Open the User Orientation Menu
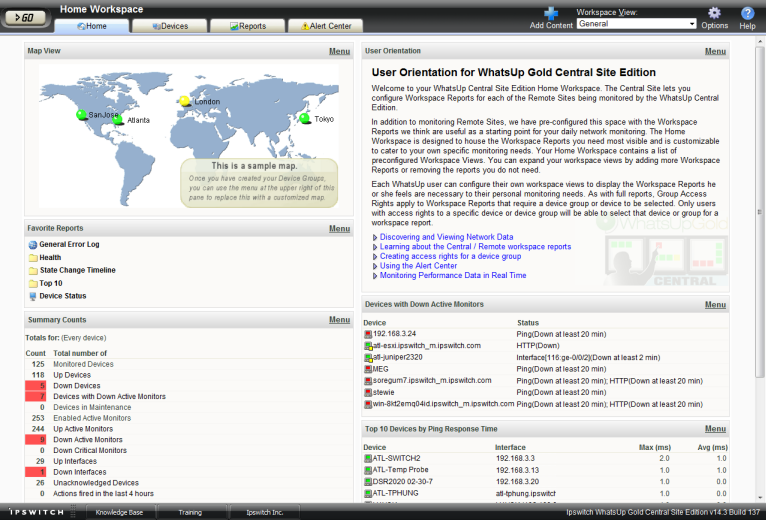Image resolution: width=766 pixels, height=520 pixels. (x=715, y=51)
